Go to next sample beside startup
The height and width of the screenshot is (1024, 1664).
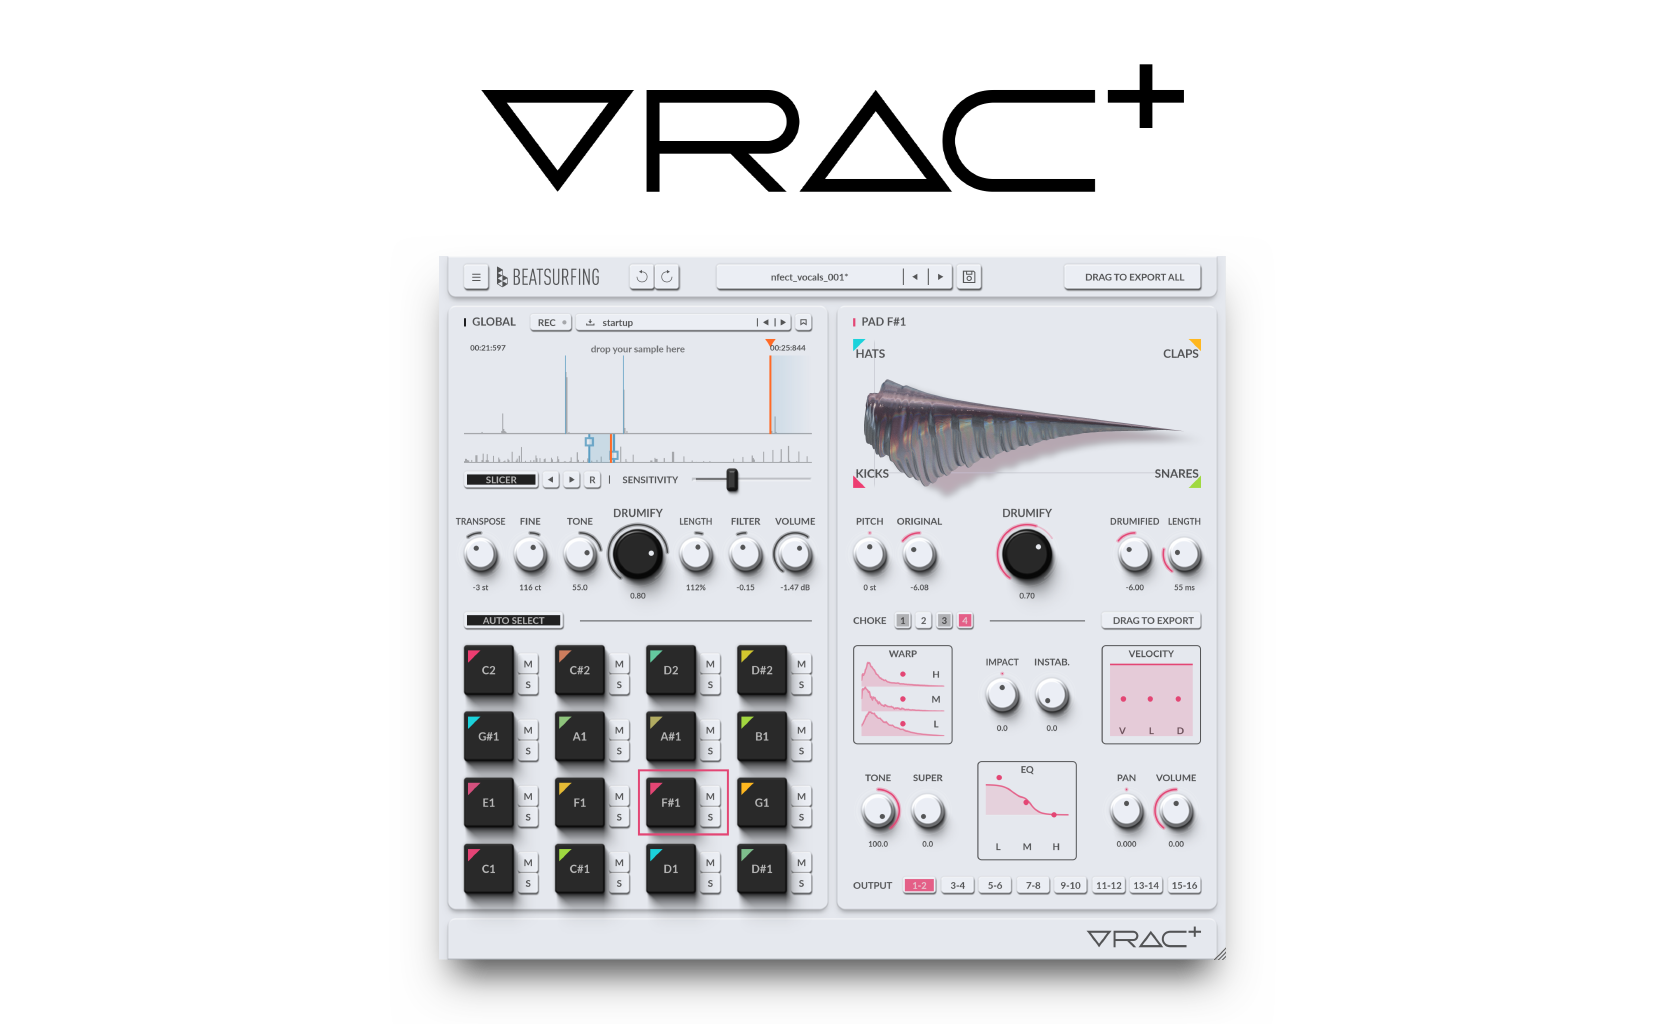pos(783,323)
